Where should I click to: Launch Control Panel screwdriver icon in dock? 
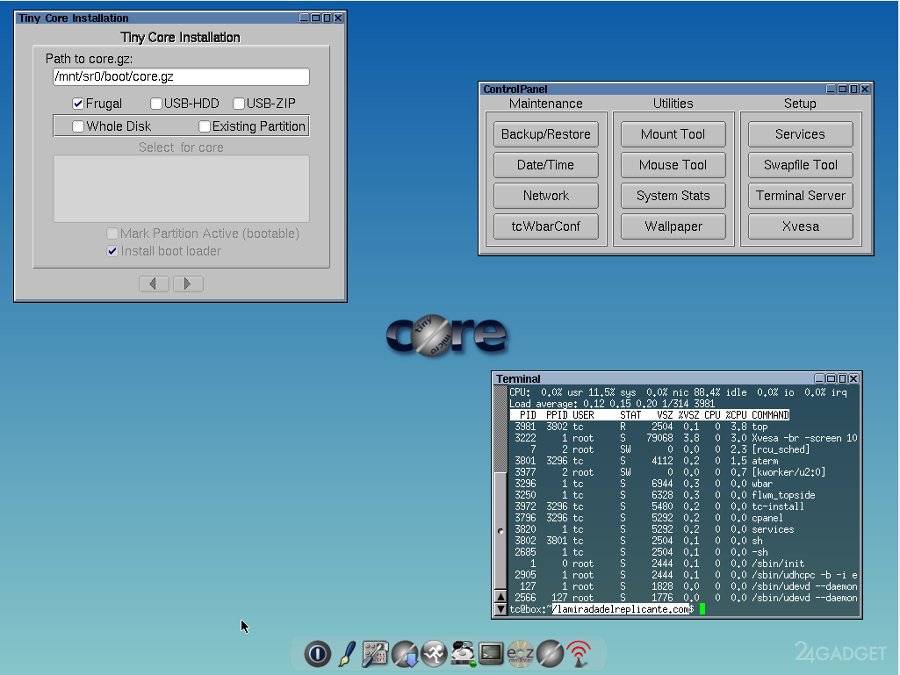point(375,654)
